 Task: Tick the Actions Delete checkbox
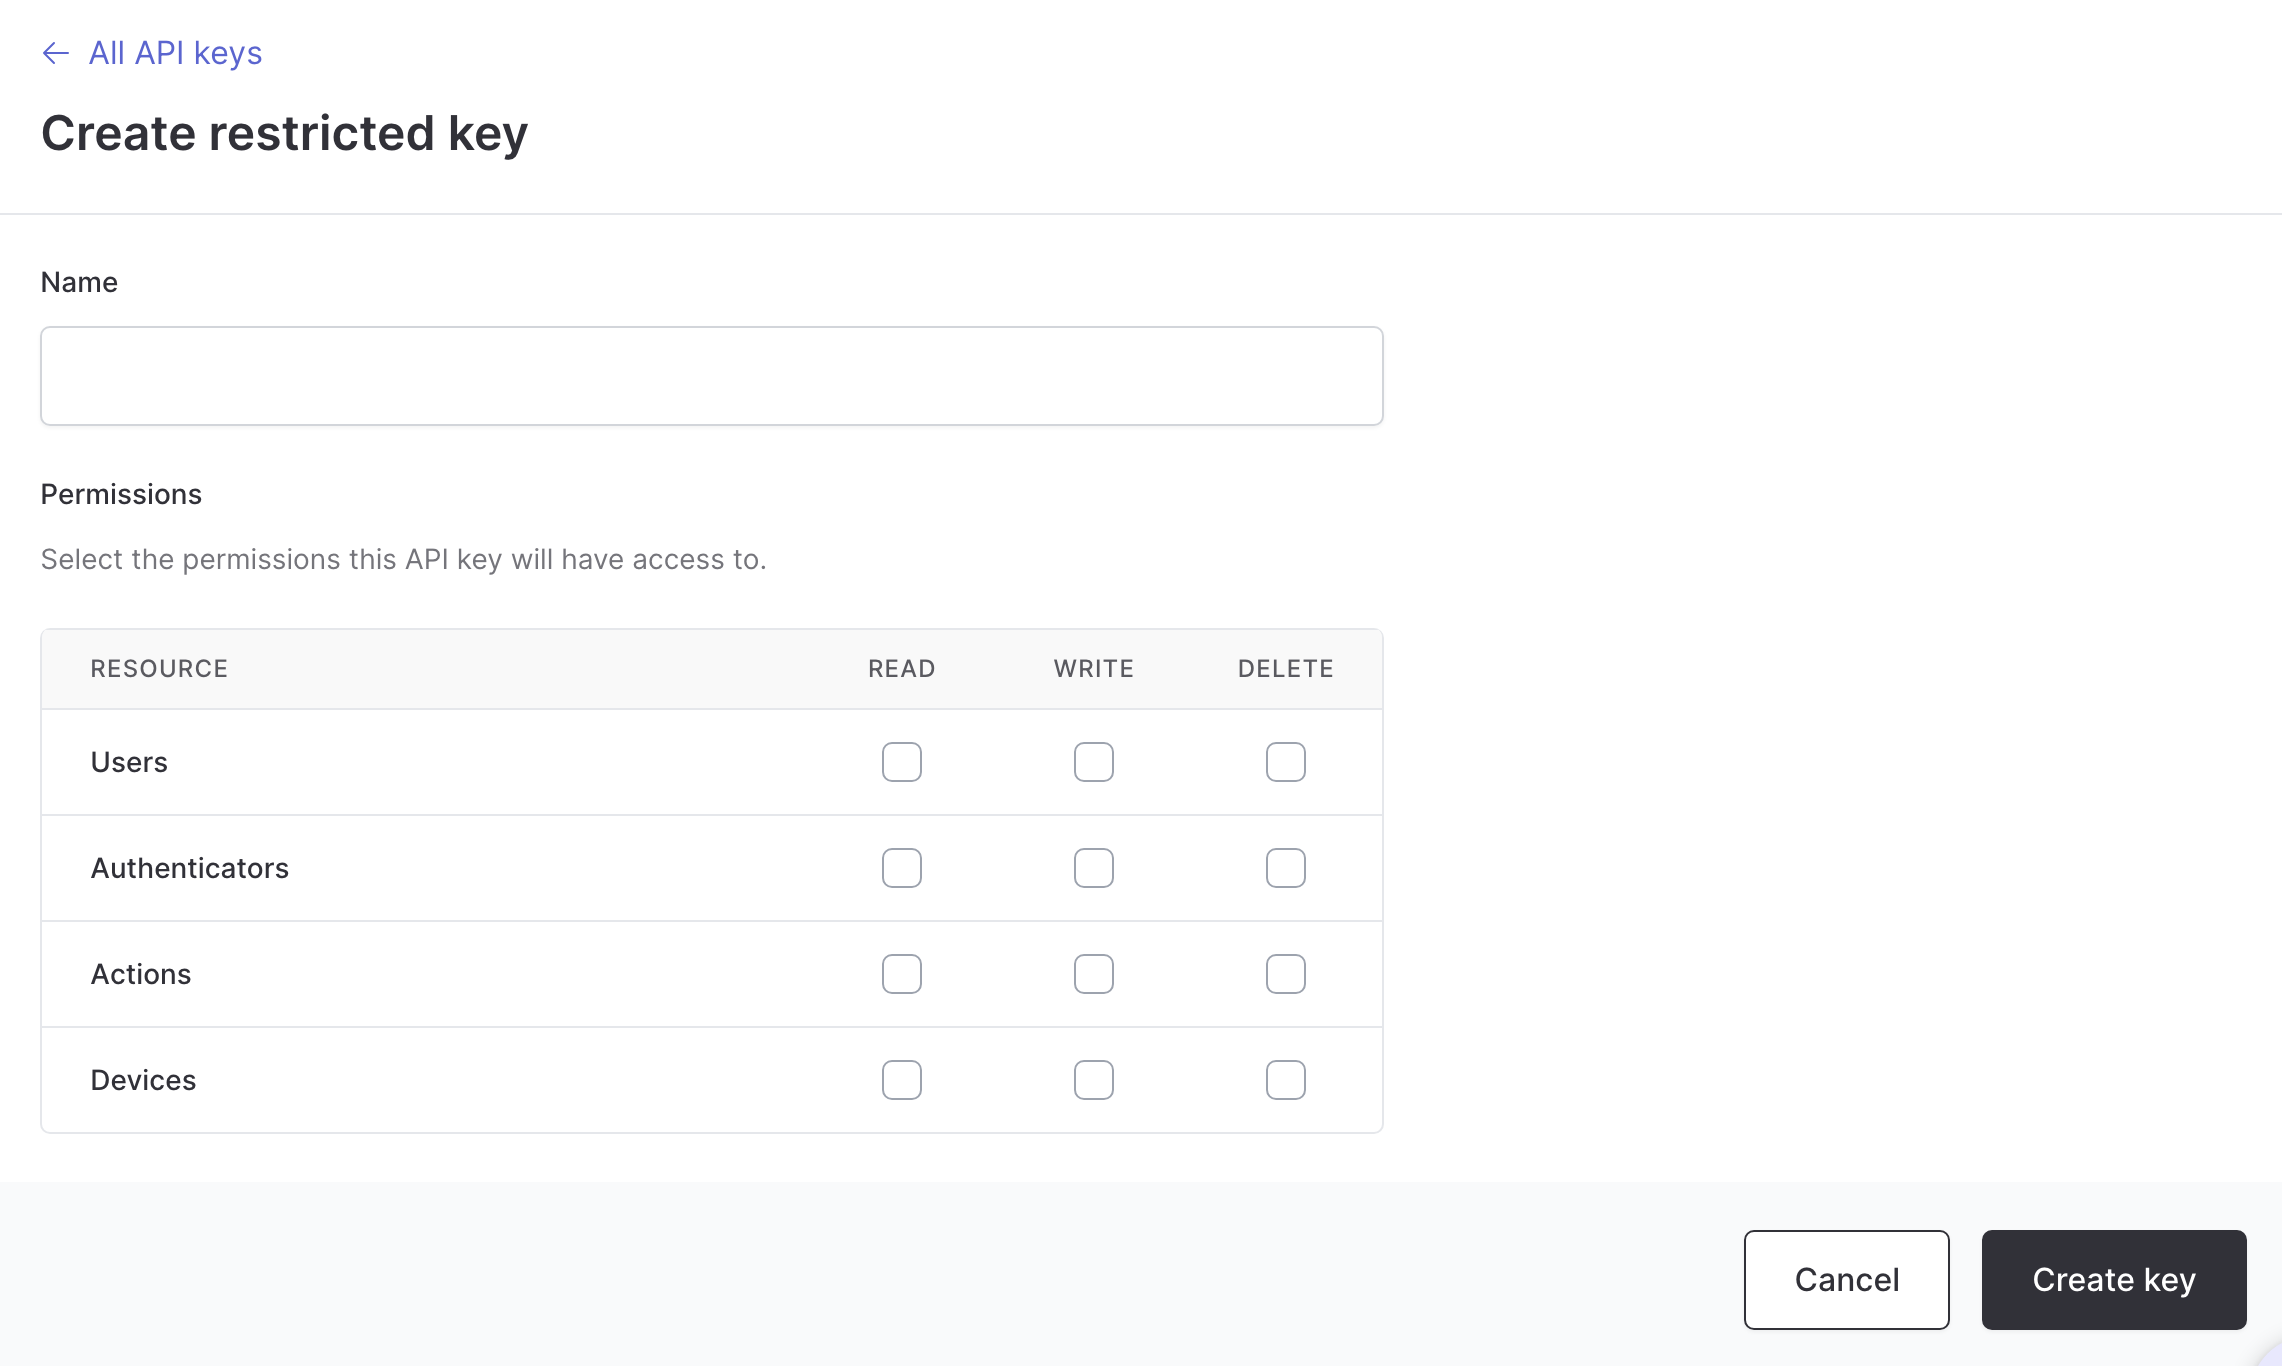[x=1285, y=974]
